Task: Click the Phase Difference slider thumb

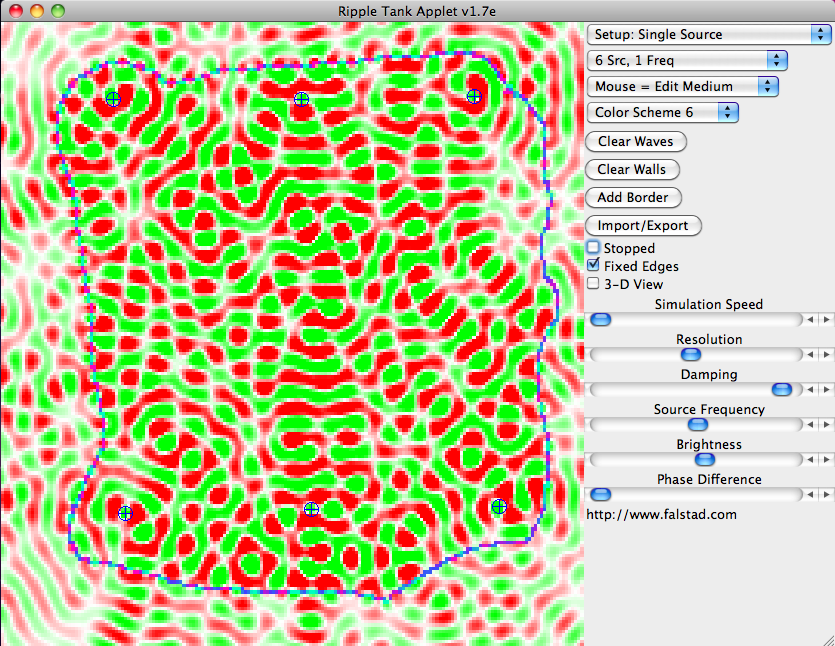Action: tap(601, 495)
